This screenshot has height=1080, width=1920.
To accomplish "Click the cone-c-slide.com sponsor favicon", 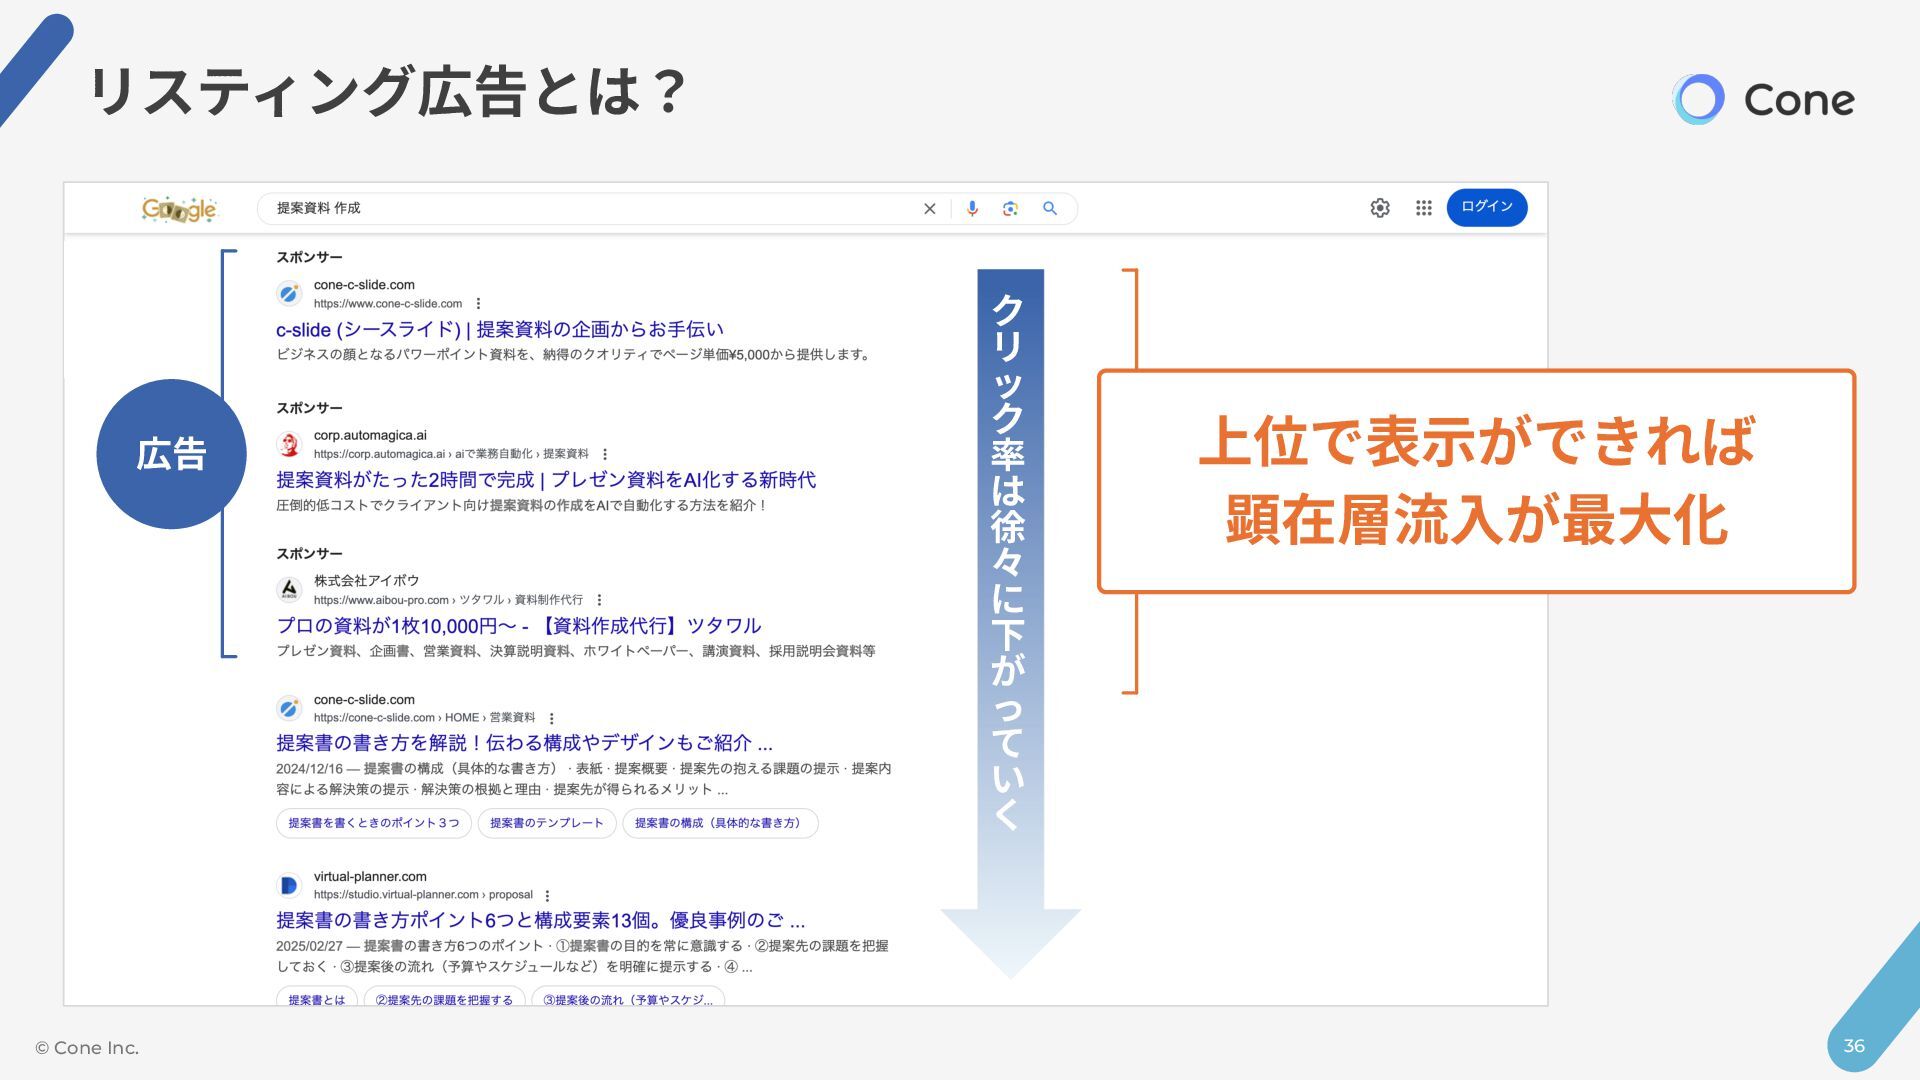I will point(289,294).
